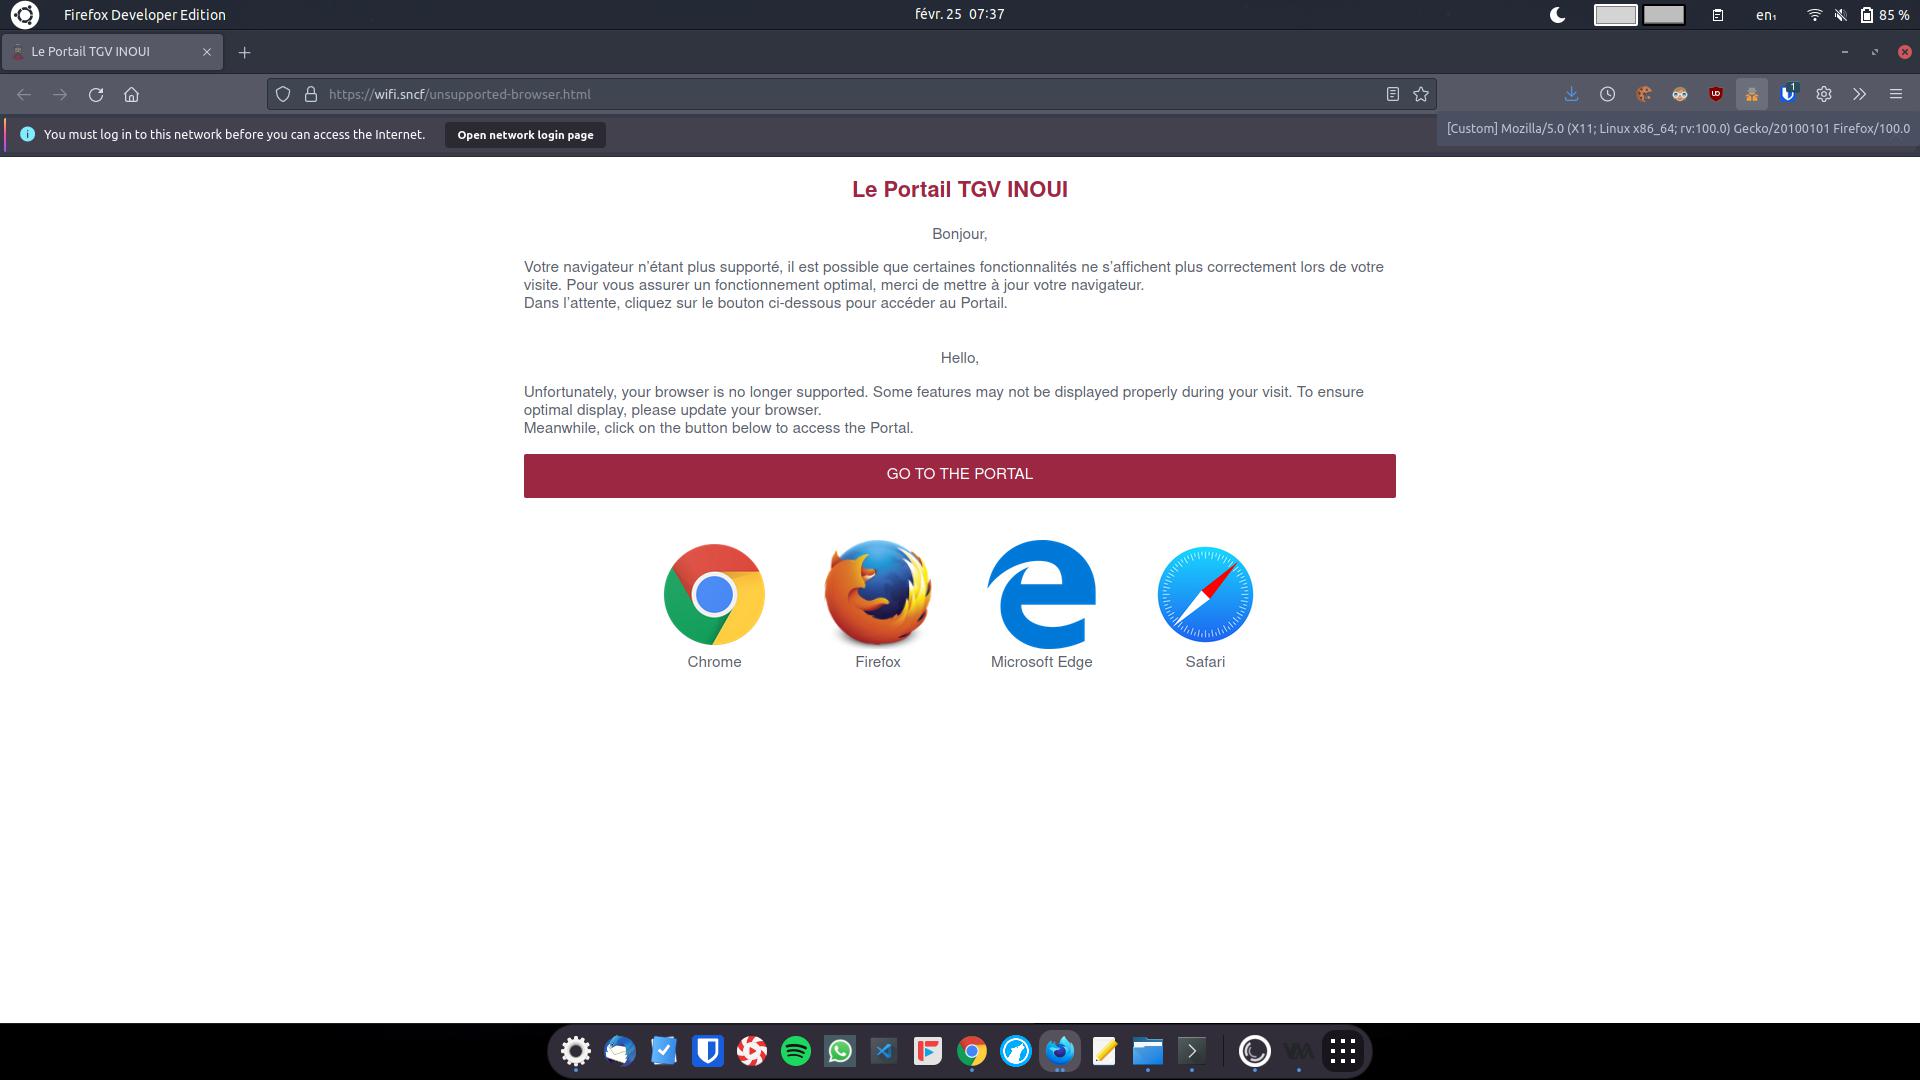View browsing history via the clock icon
Viewport: 1920px width, 1080px height.
pos(1607,93)
